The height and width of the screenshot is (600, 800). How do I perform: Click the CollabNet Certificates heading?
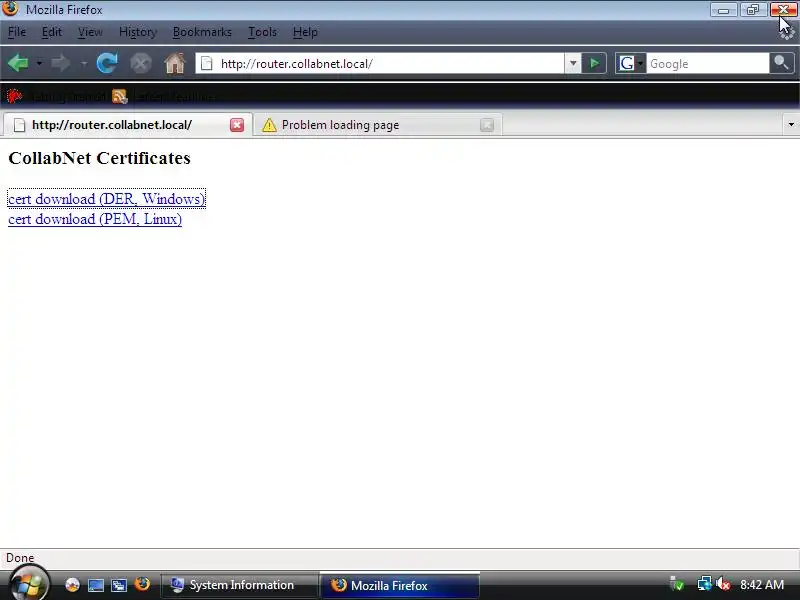[x=99, y=158]
